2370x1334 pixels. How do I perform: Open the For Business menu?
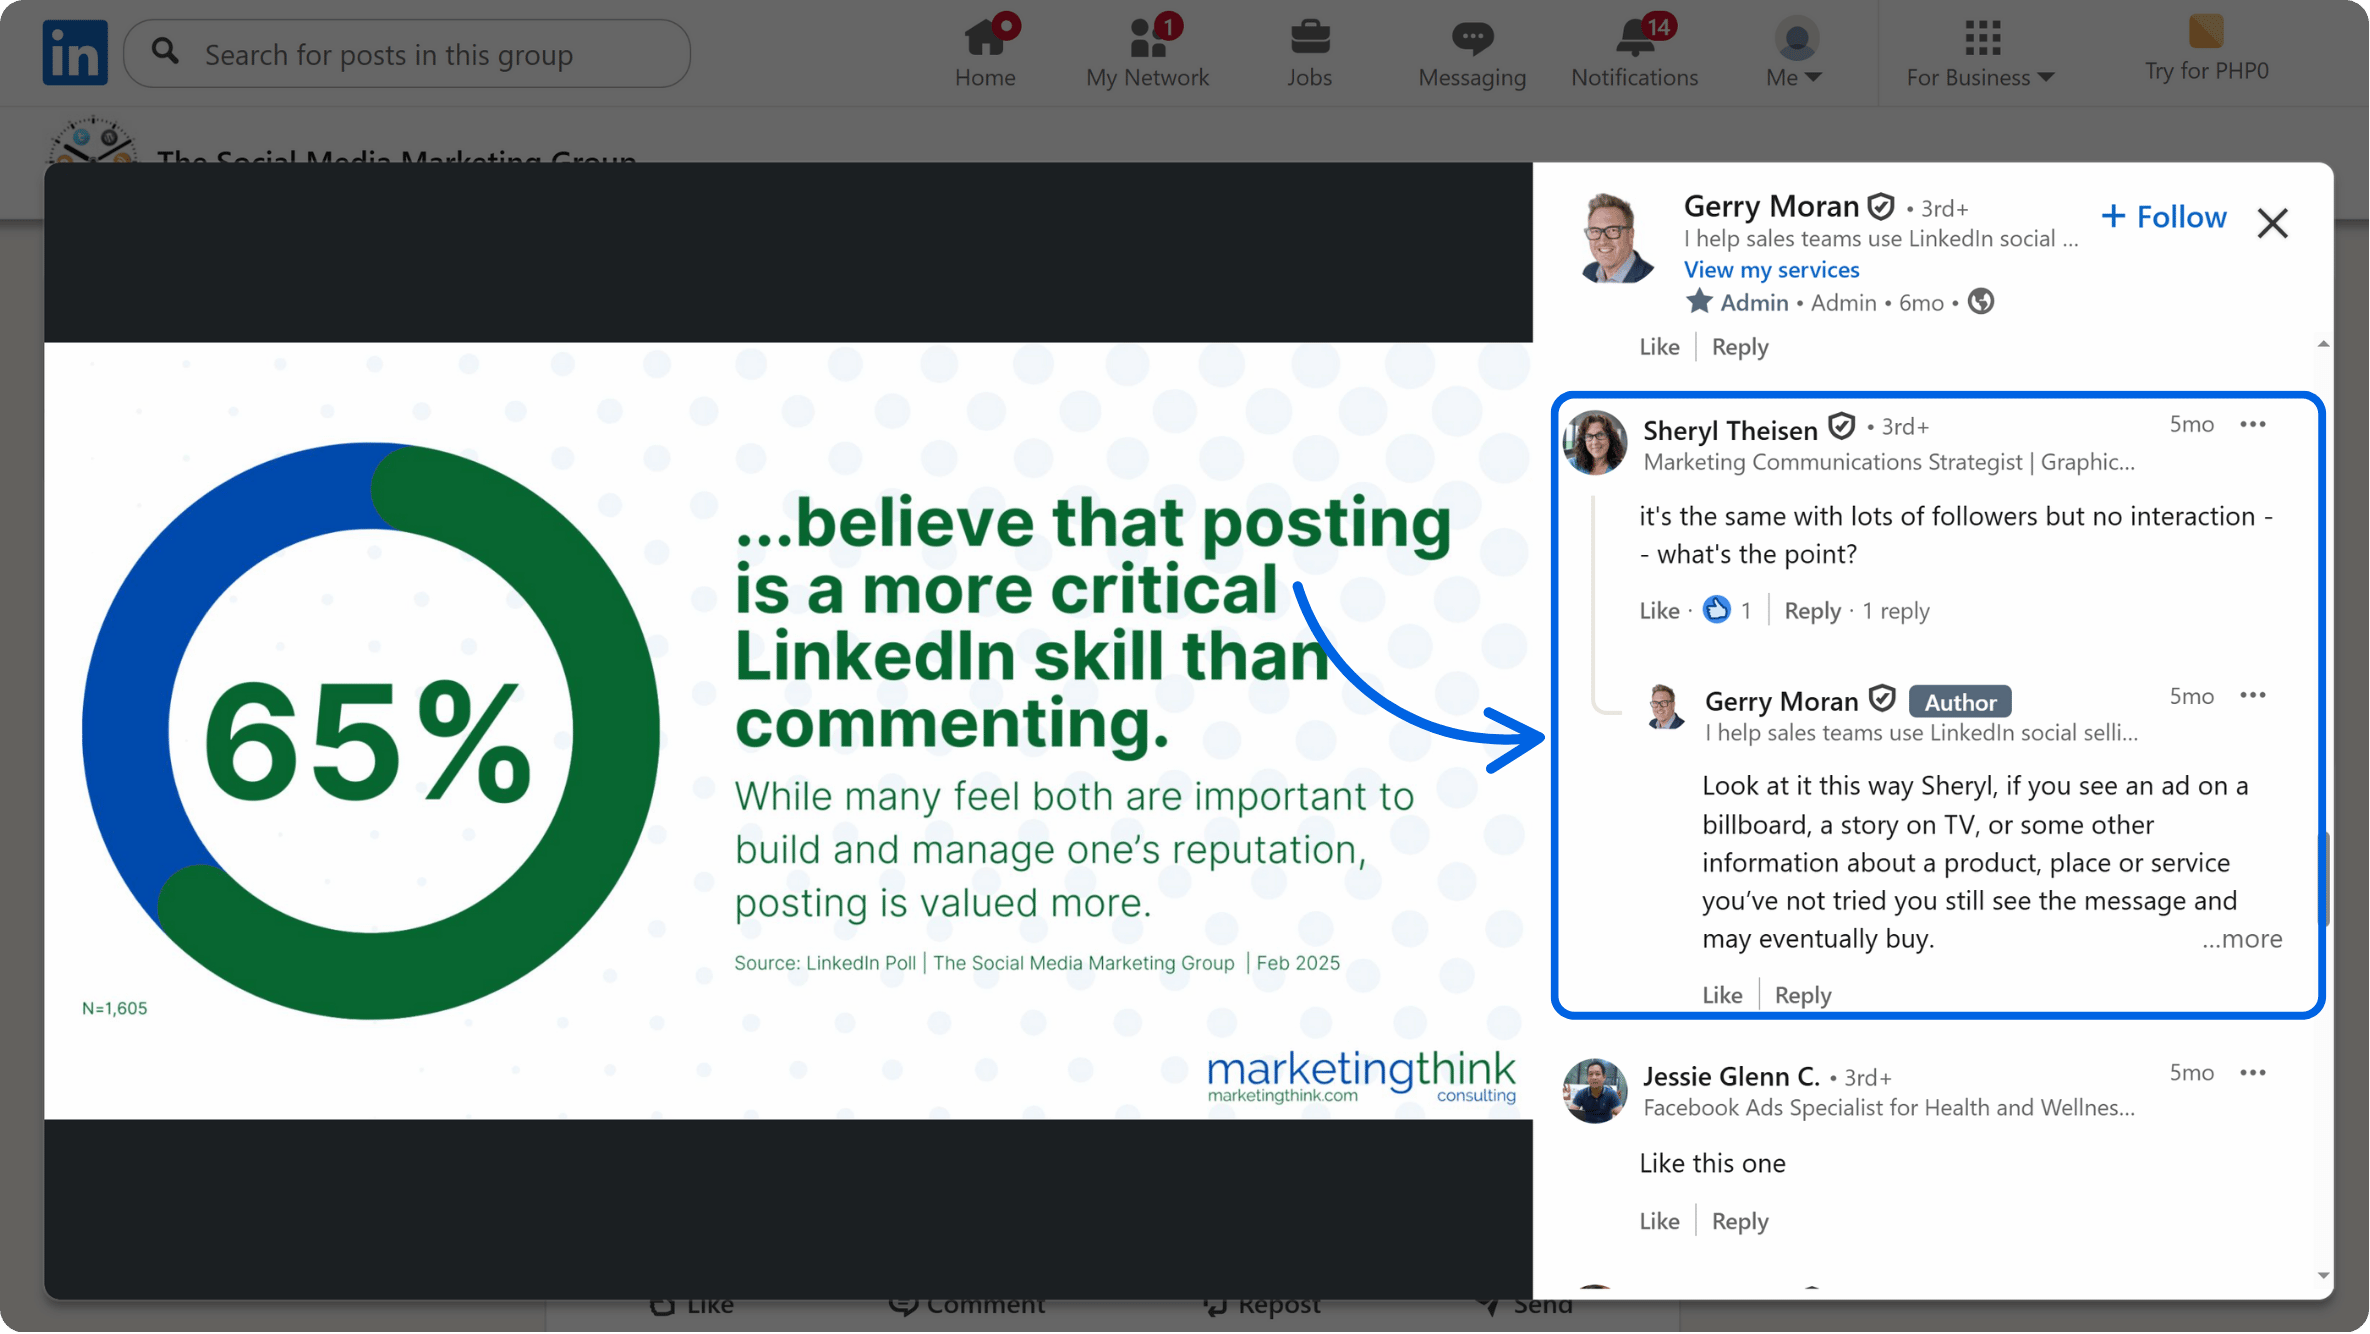point(1978,50)
